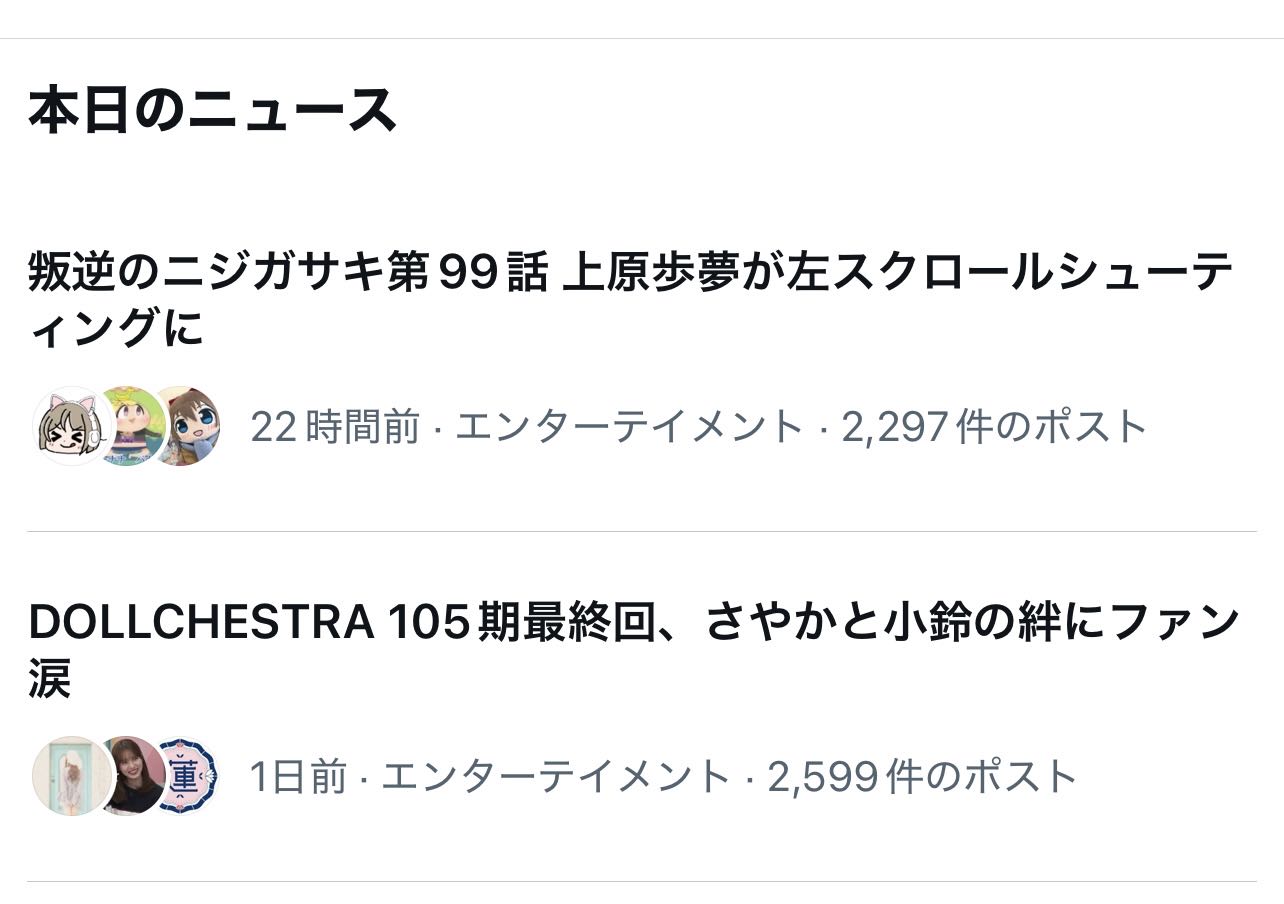Screen dimensions: 1284x904
Task: Click the 蓮 emblem avatar
Action: [x=187, y=776]
